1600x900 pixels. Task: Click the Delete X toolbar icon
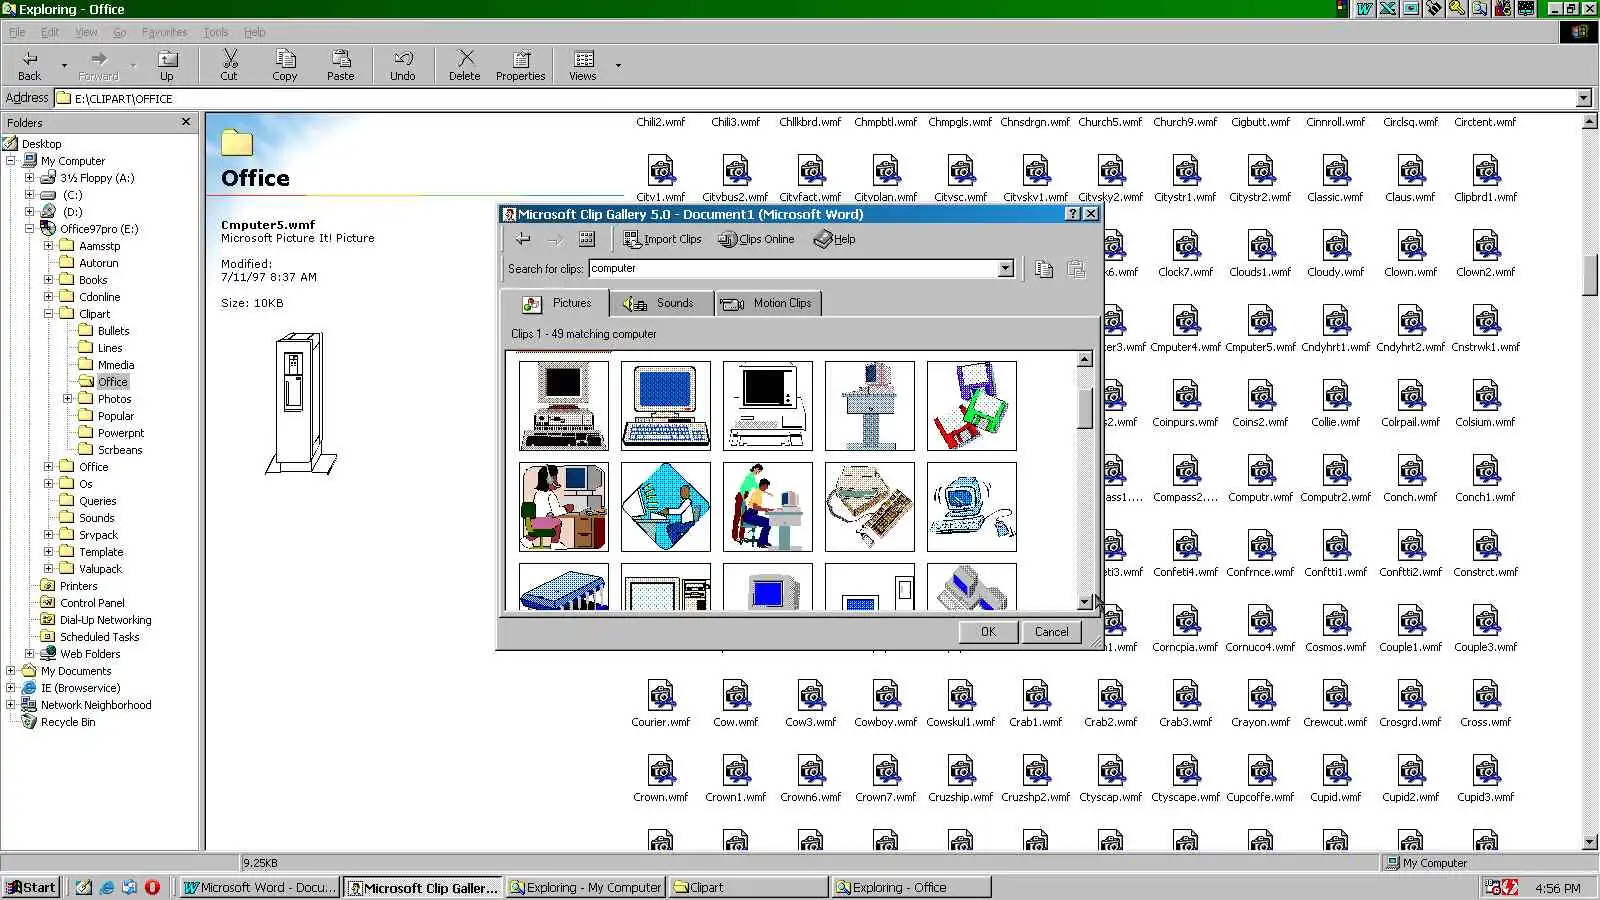tap(464, 65)
